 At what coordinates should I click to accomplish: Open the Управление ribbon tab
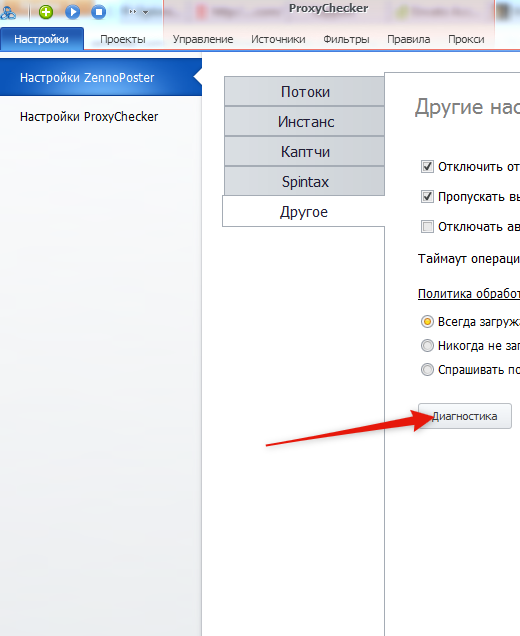click(x=203, y=39)
